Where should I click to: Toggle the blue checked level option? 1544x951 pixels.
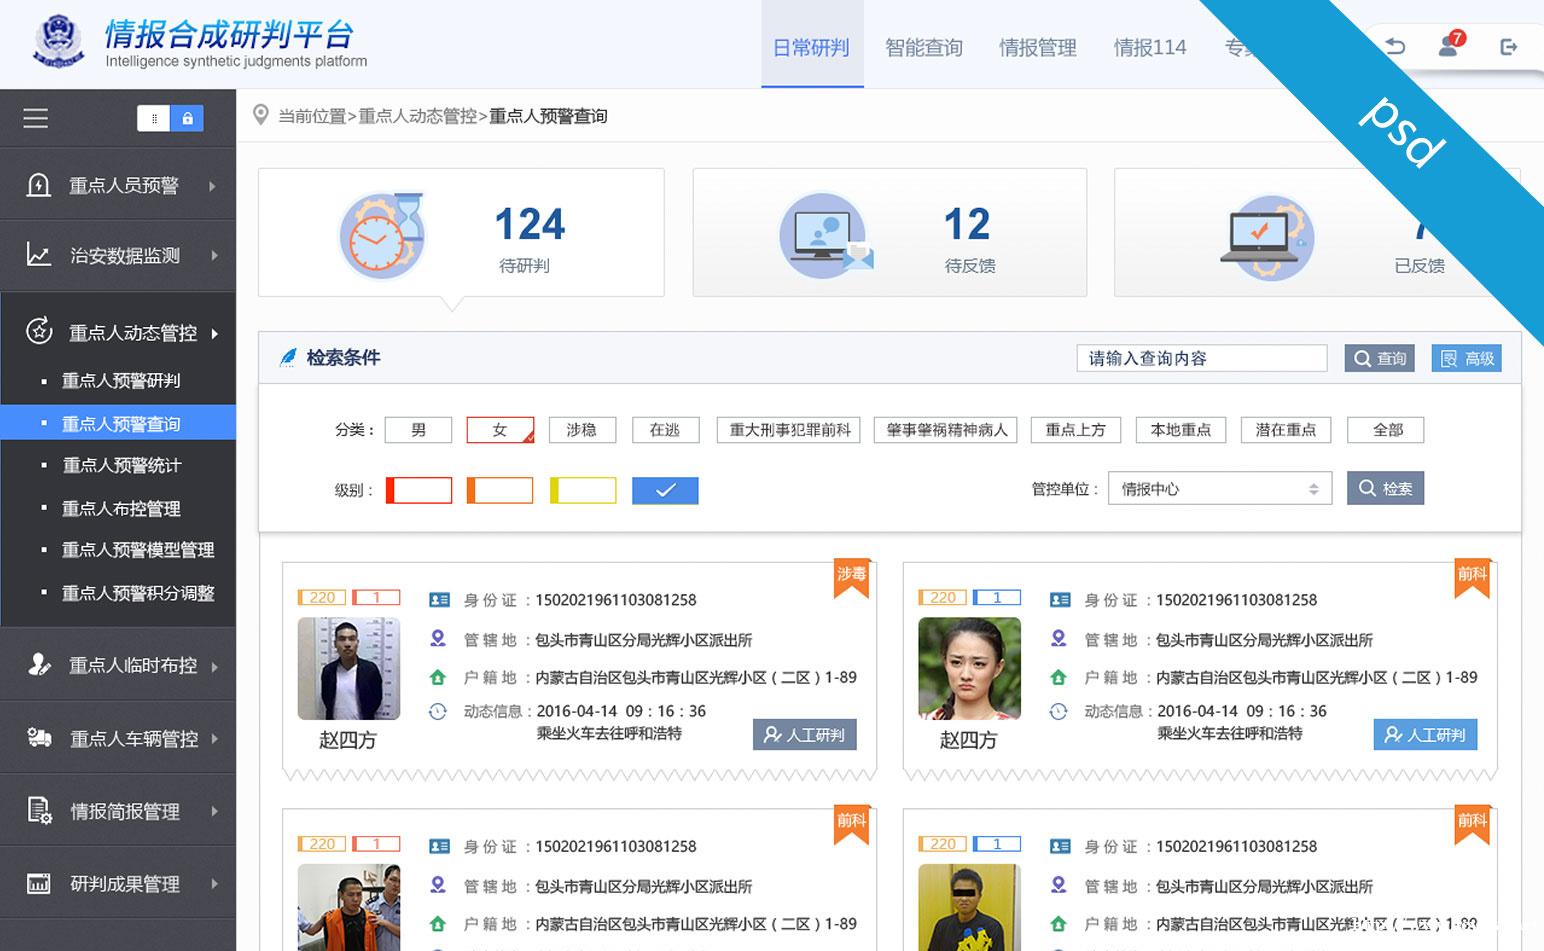point(664,490)
